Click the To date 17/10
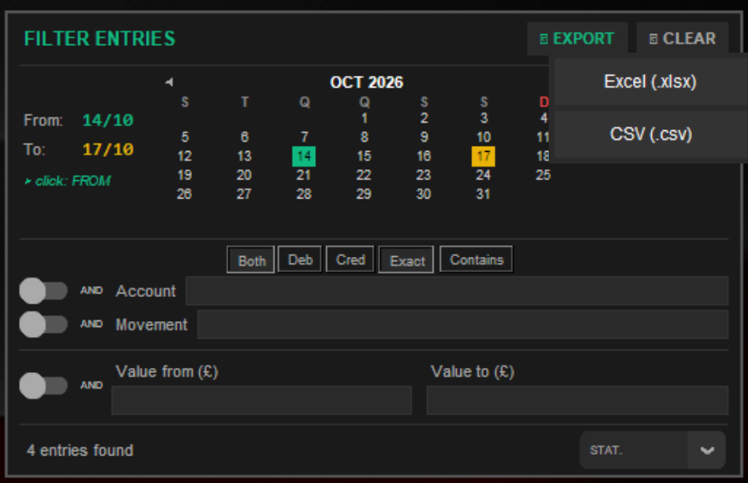748x483 pixels. pyautogui.click(x=108, y=150)
